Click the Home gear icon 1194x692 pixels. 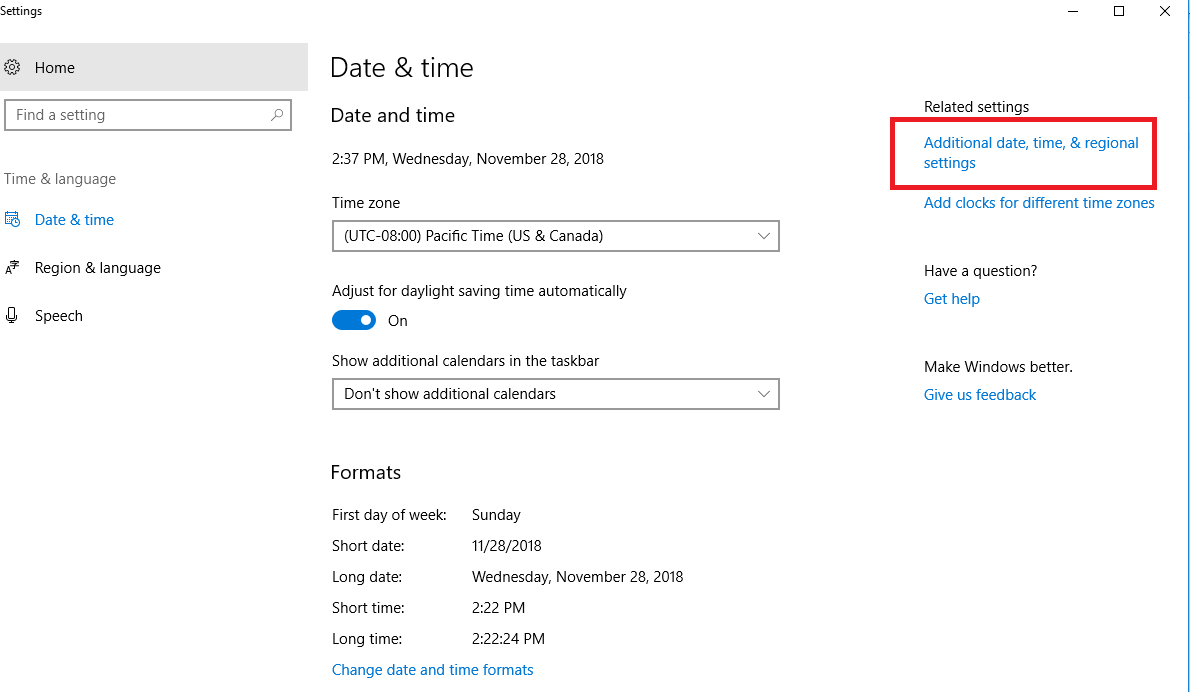click(12, 68)
